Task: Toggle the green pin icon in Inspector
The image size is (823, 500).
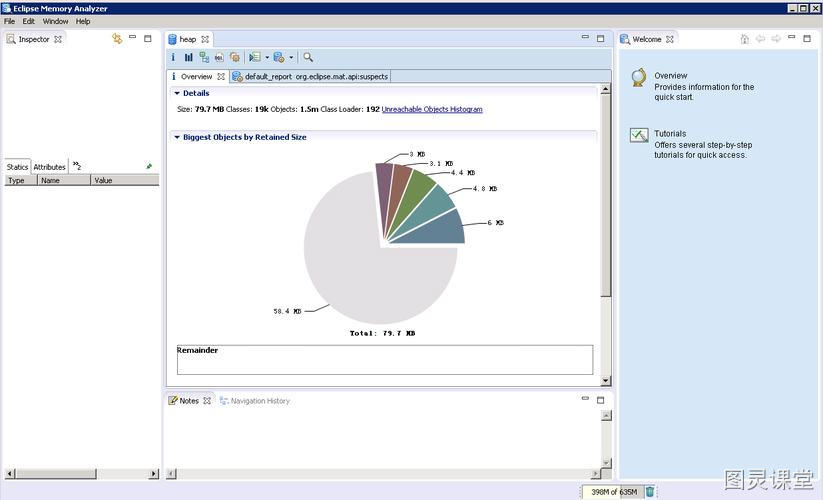Action: (149, 166)
